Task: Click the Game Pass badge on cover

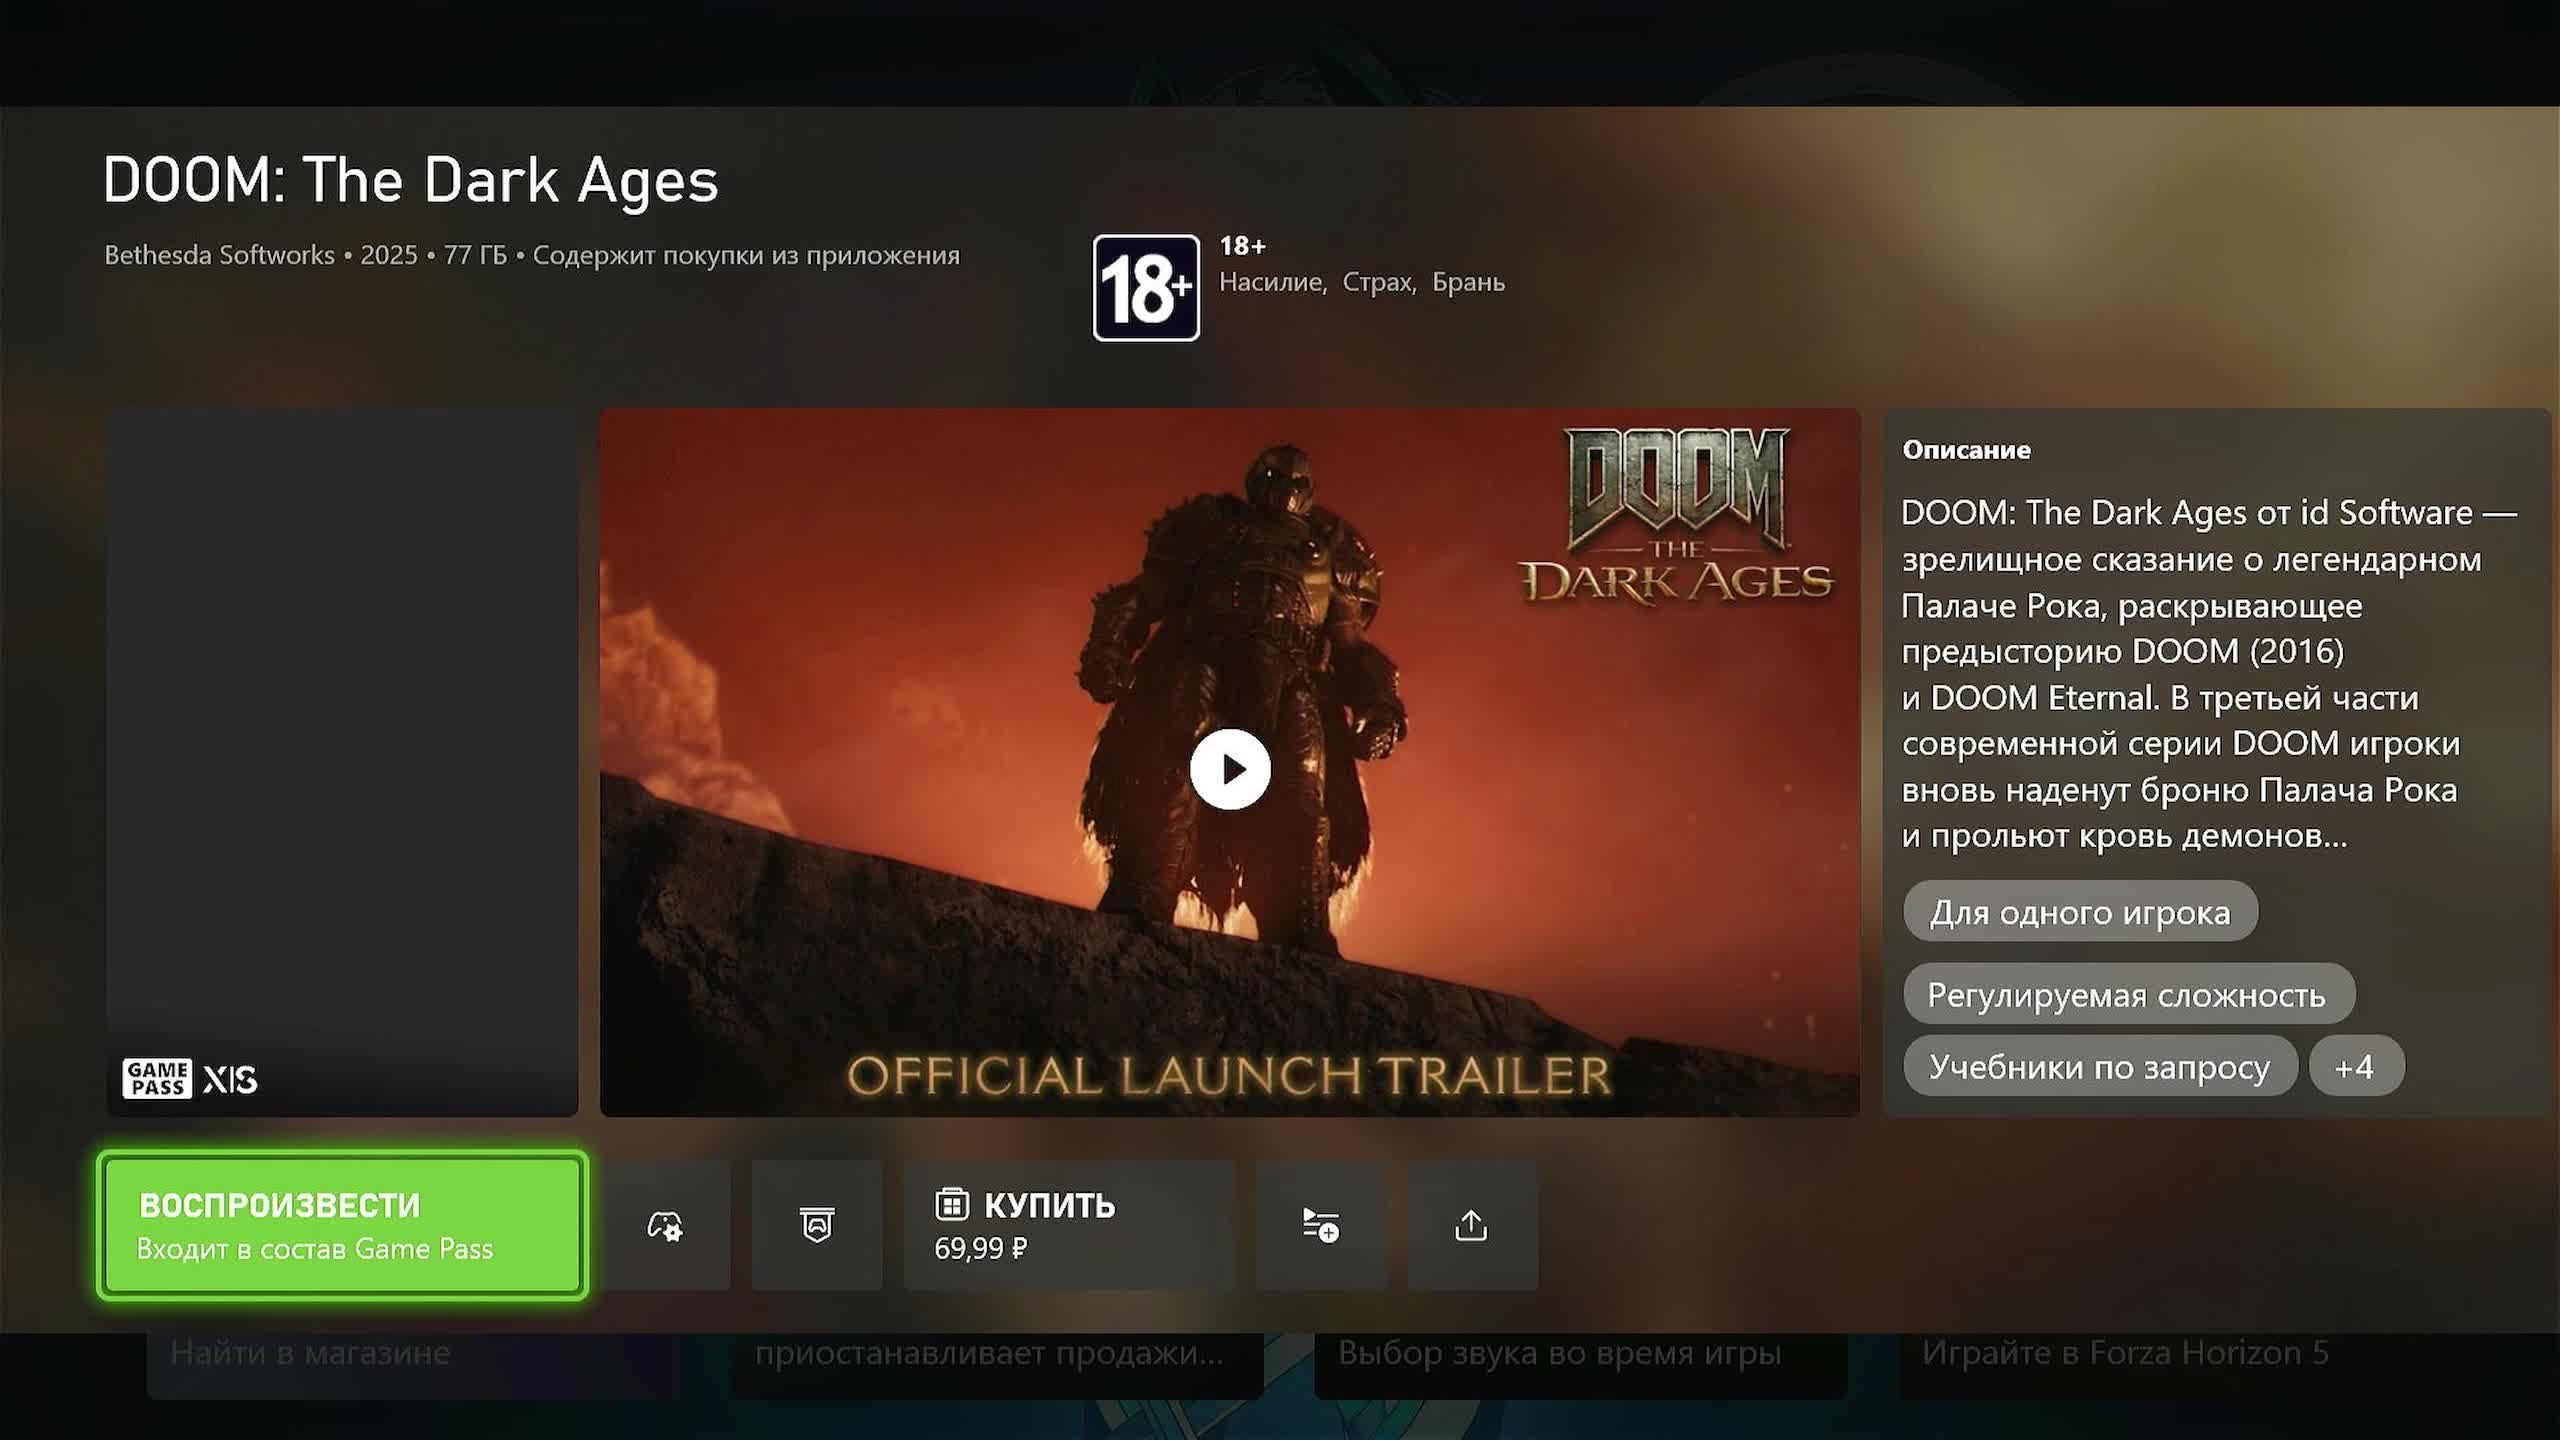Action: [x=157, y=1079]
